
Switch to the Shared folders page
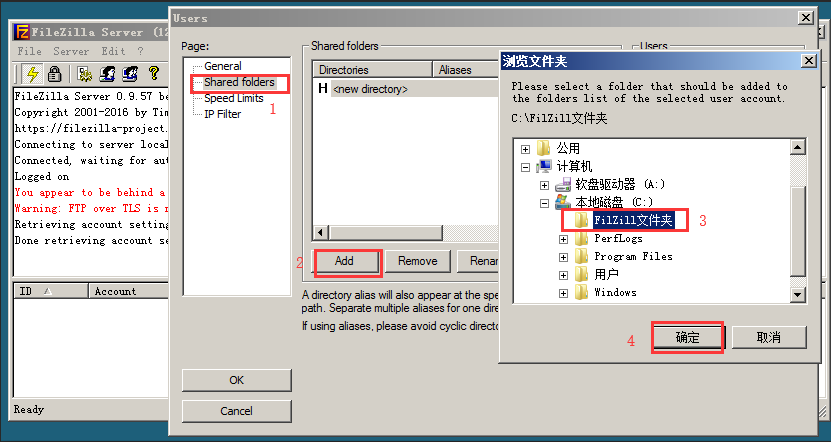240,82
